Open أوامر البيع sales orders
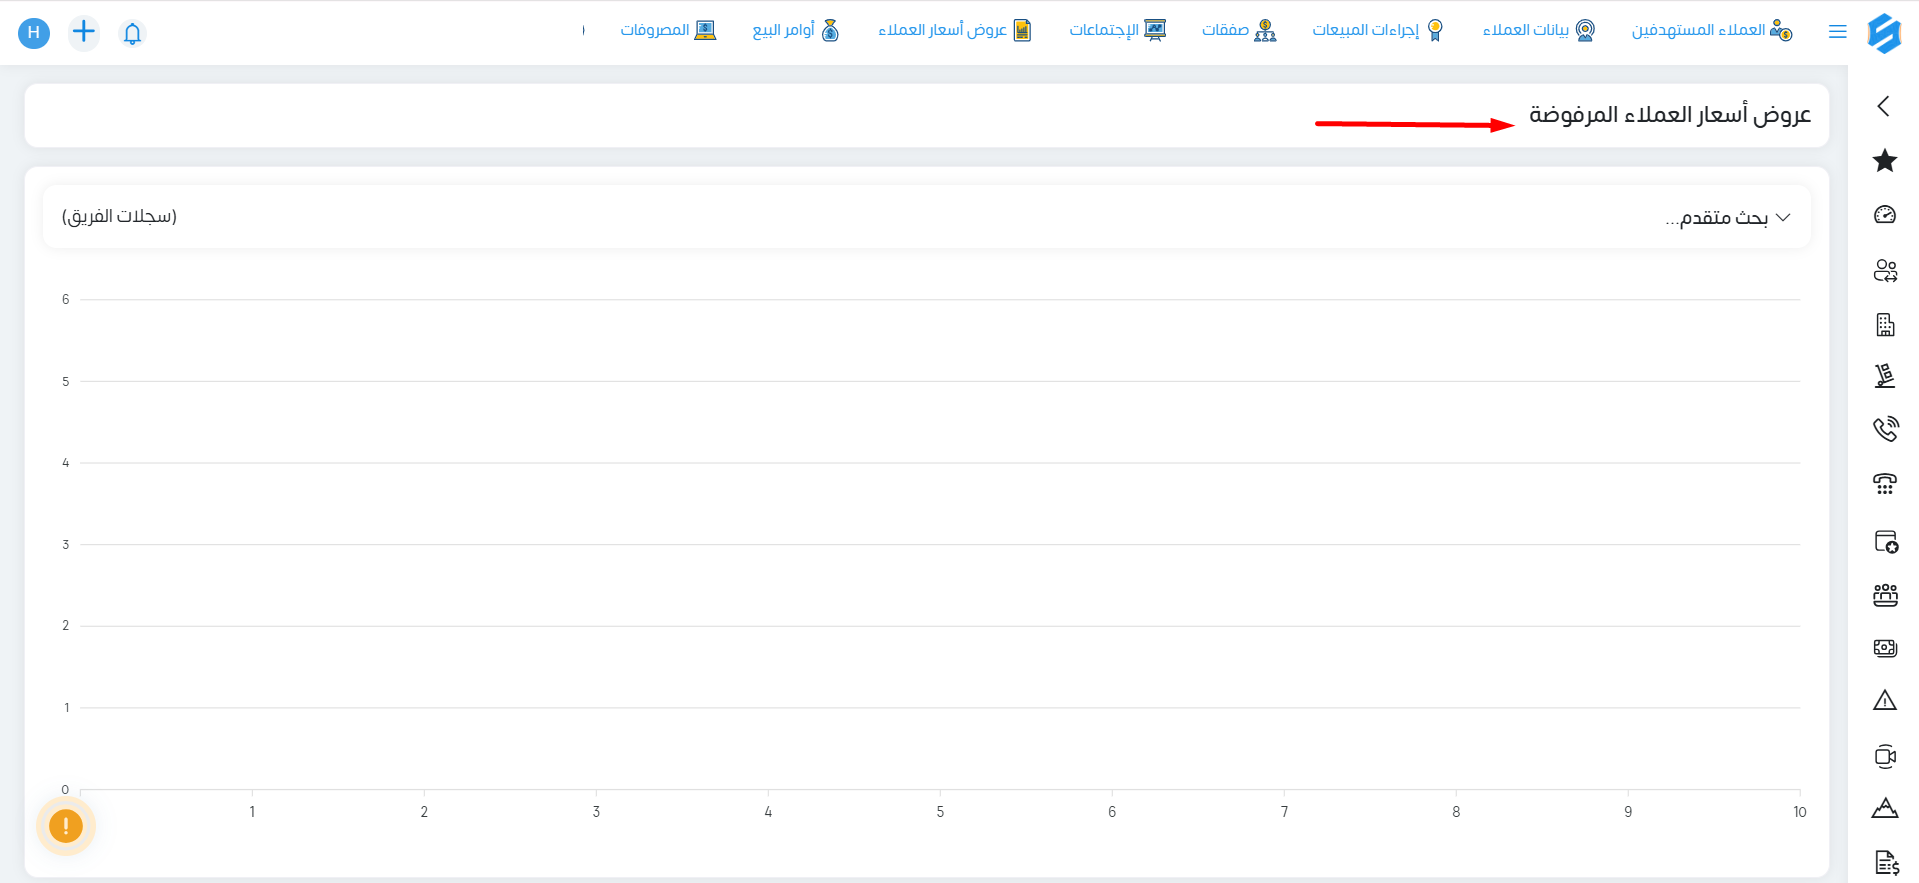1919x883 pixels. (796, 30)
